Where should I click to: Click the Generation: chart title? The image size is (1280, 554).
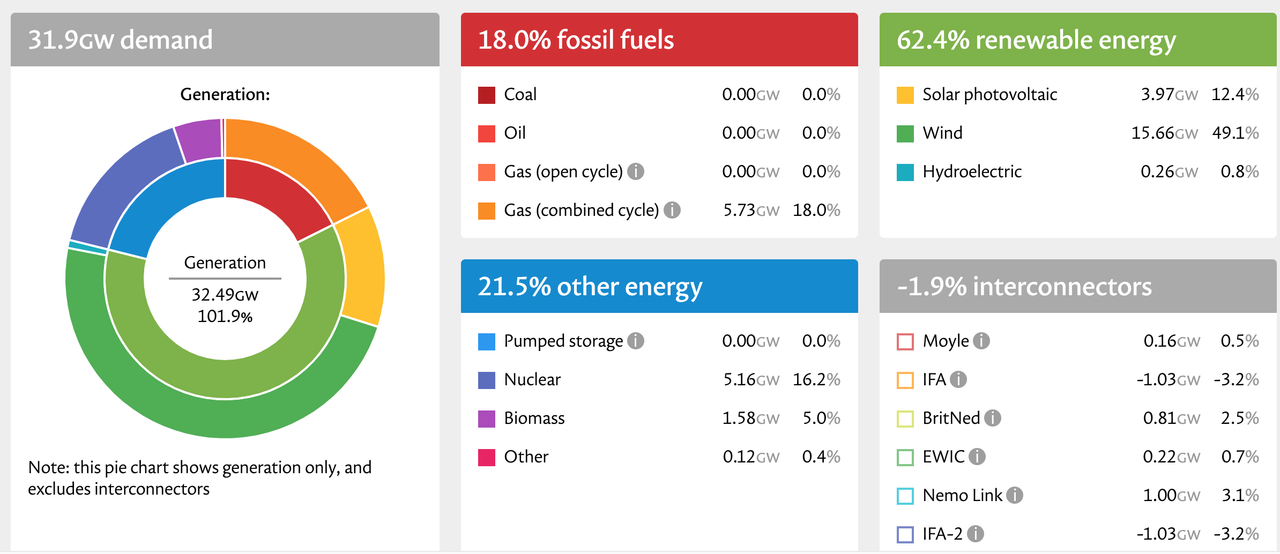pos(225,95)
